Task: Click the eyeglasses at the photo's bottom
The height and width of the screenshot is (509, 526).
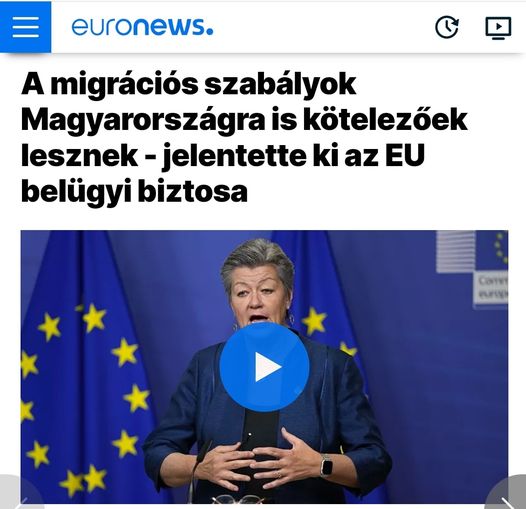Action: pyautogui.click(x=237, y=499)
